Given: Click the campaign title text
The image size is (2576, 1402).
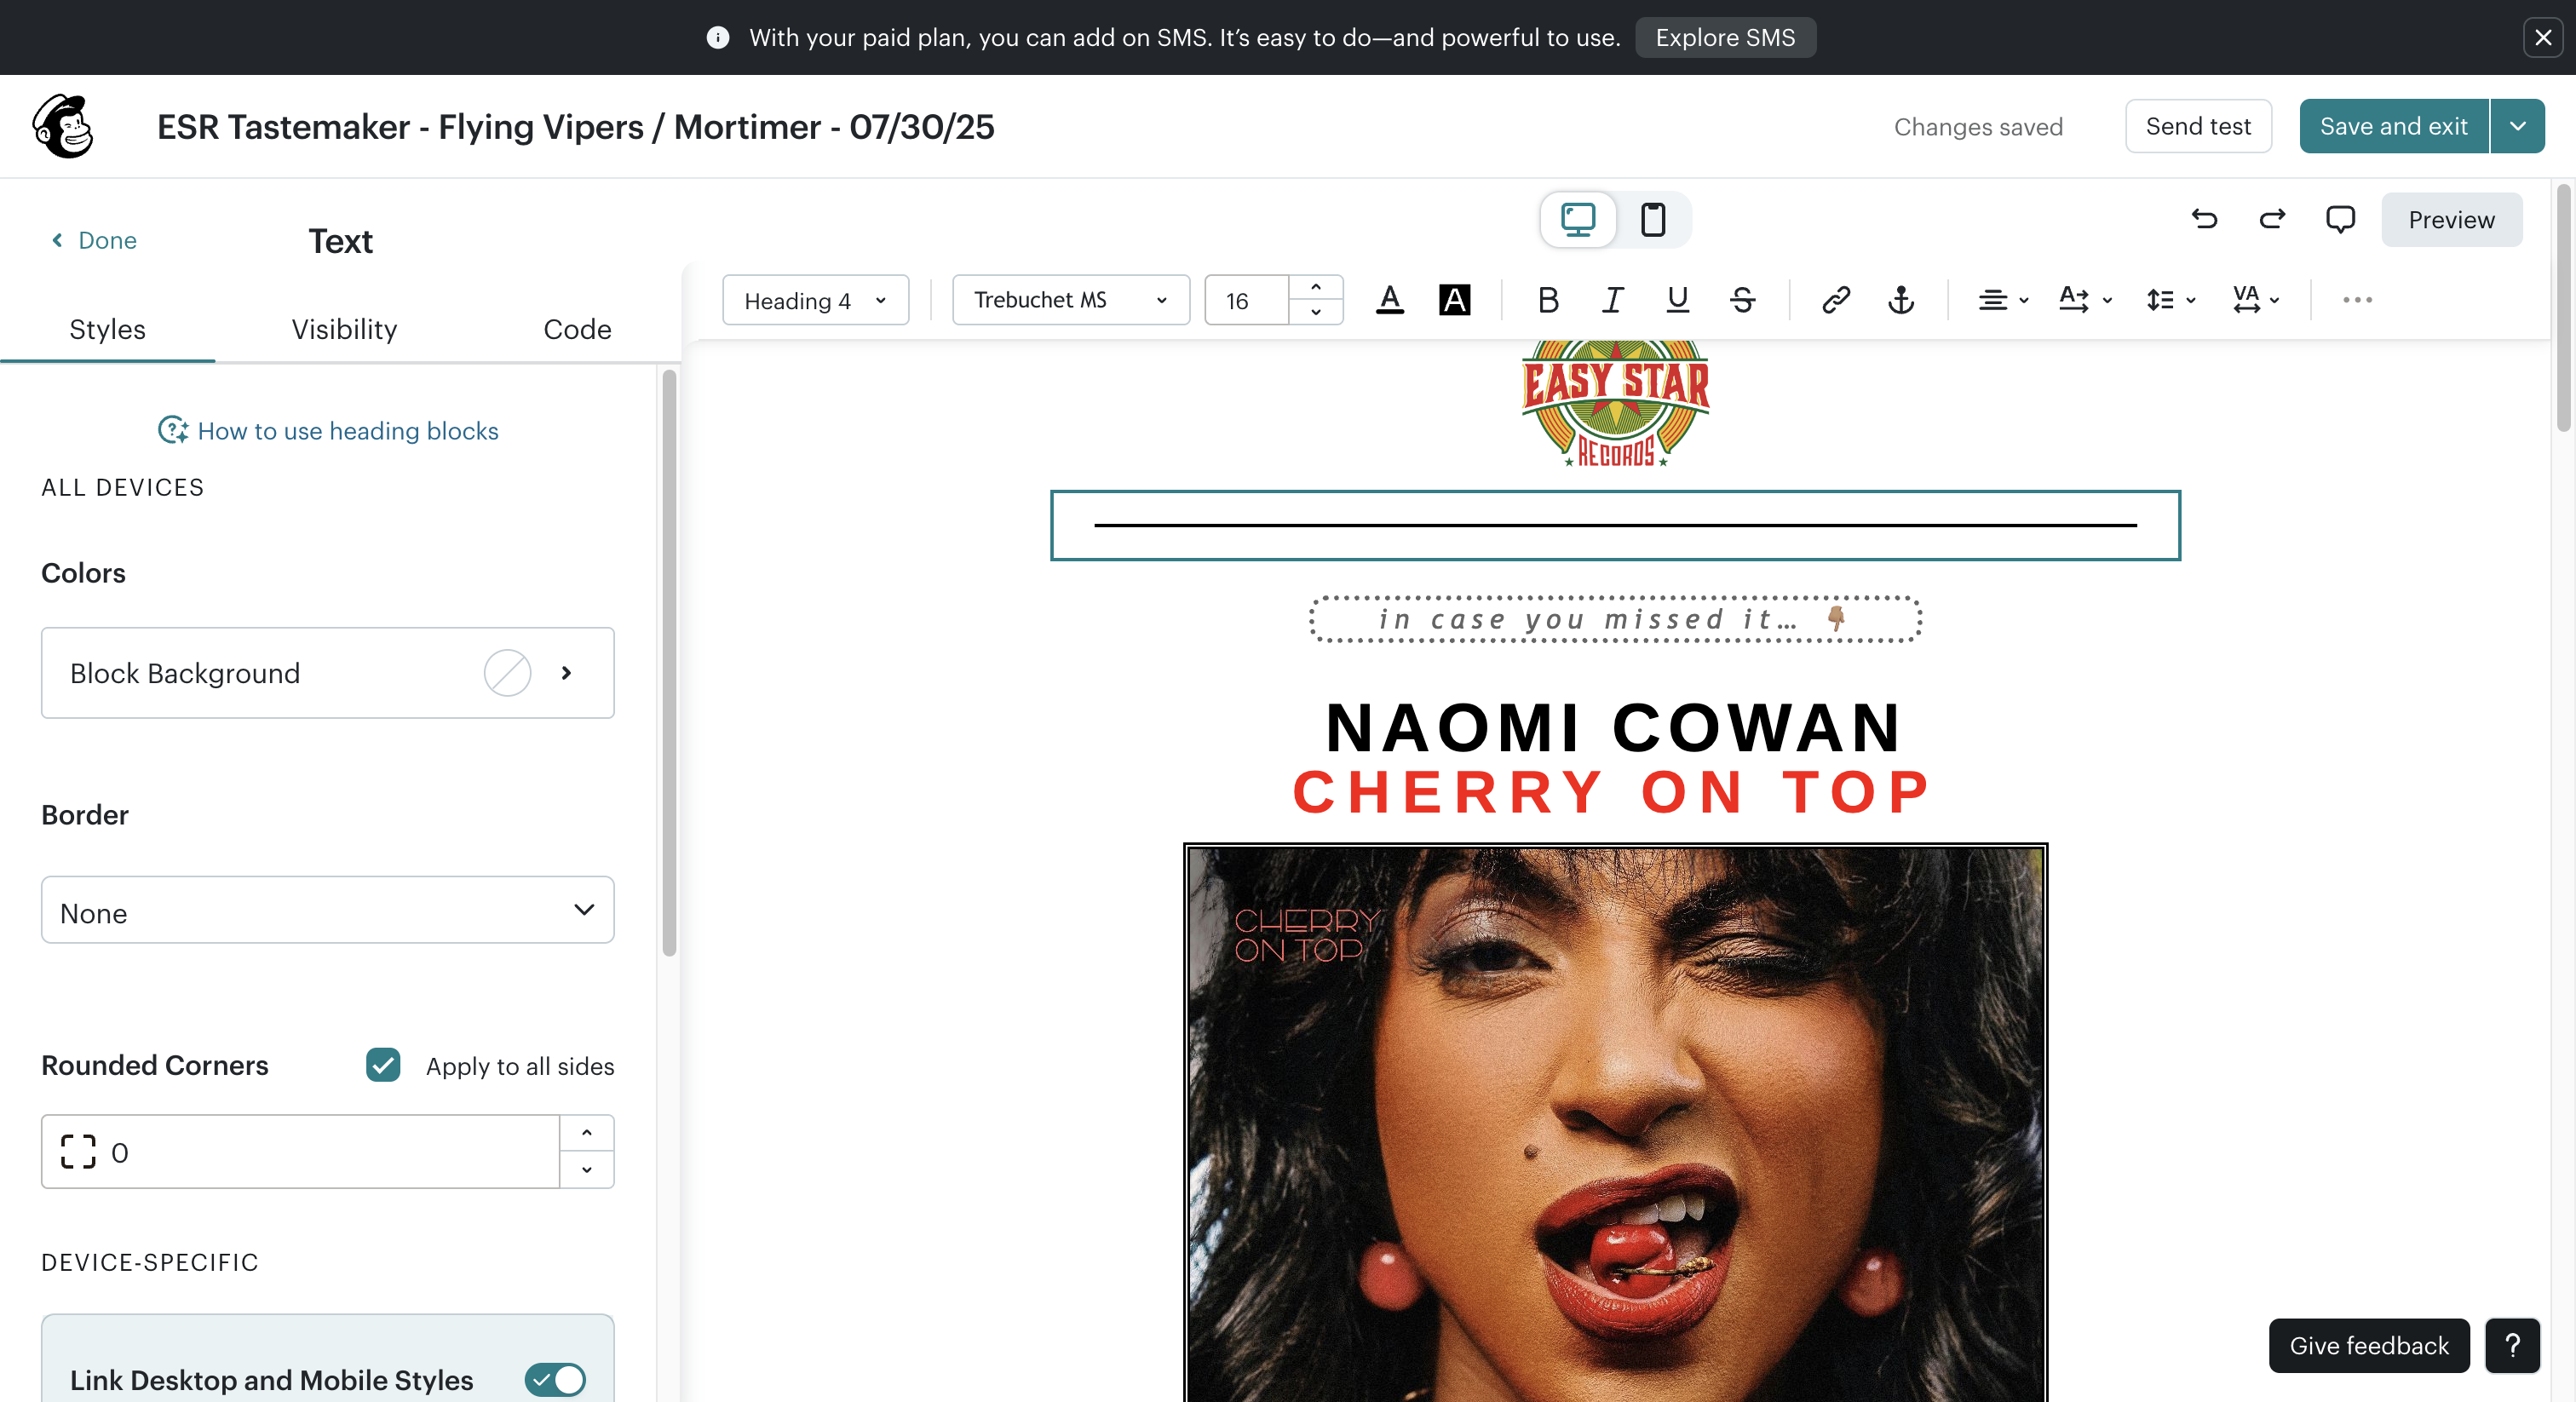Looking at the screenshot, I should point(576,127).
